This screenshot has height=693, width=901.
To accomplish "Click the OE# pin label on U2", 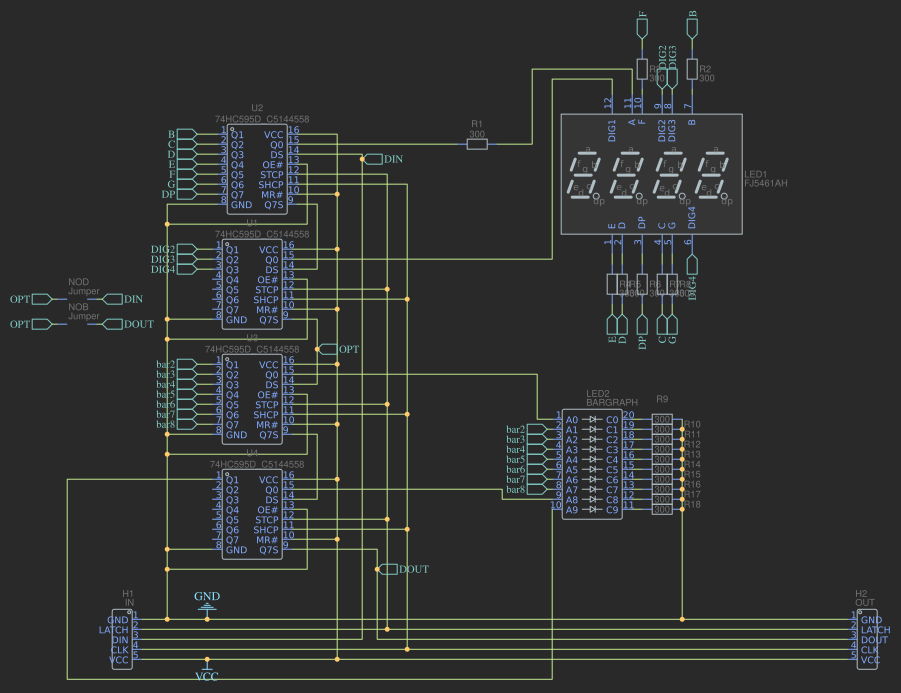I will click(x=273, y=164).
